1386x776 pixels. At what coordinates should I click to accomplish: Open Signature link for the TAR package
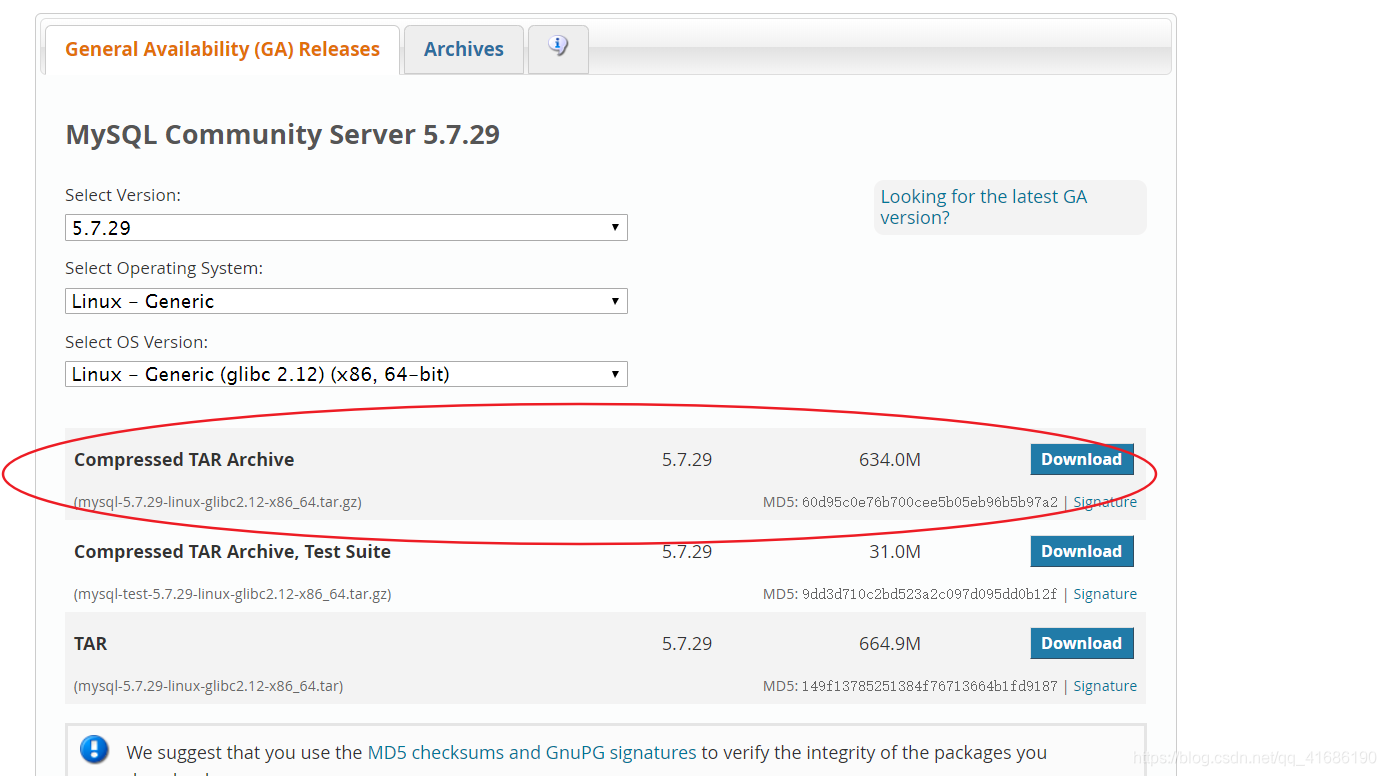1105,686
